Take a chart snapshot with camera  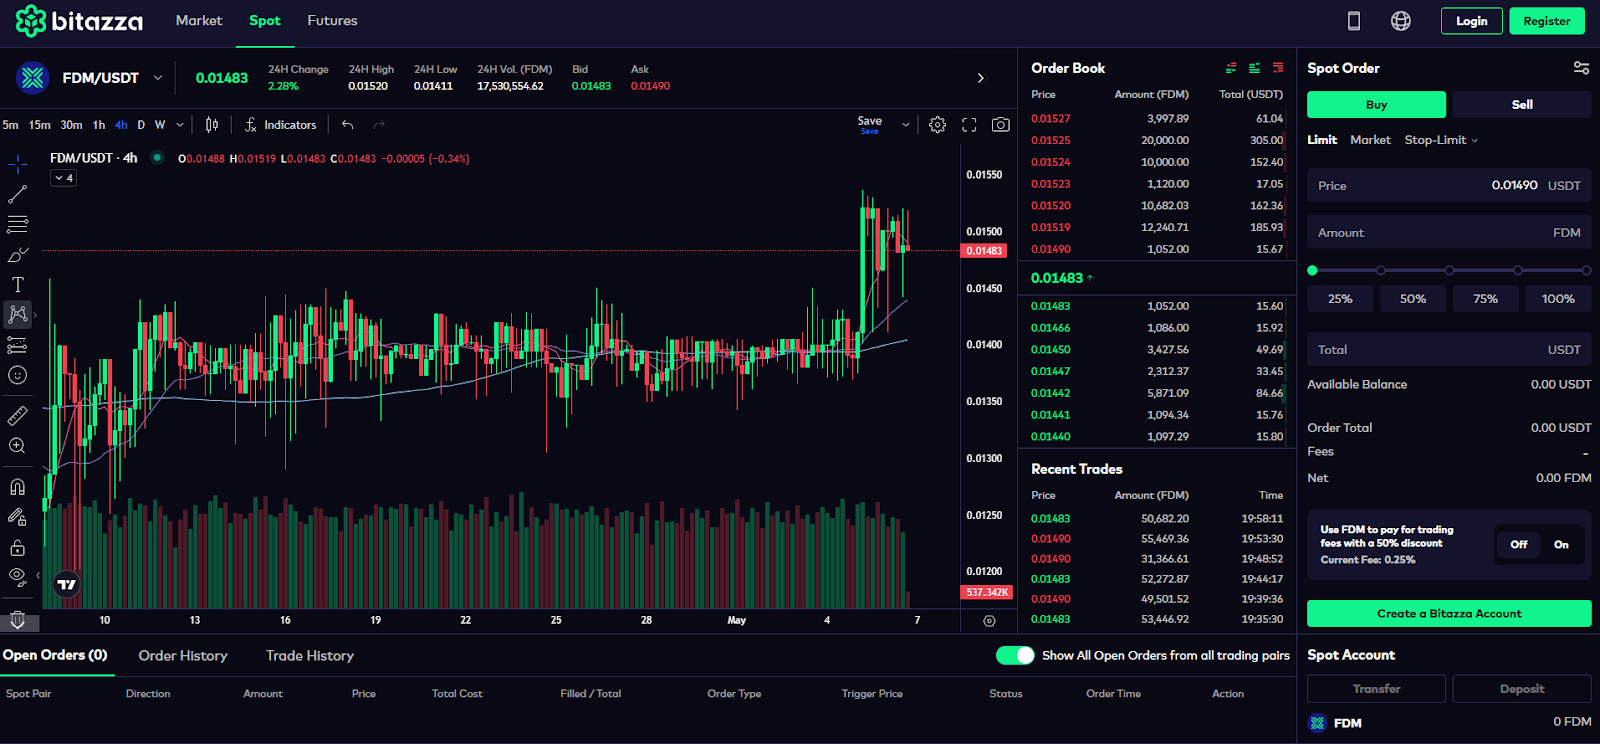click(1000, 125)
